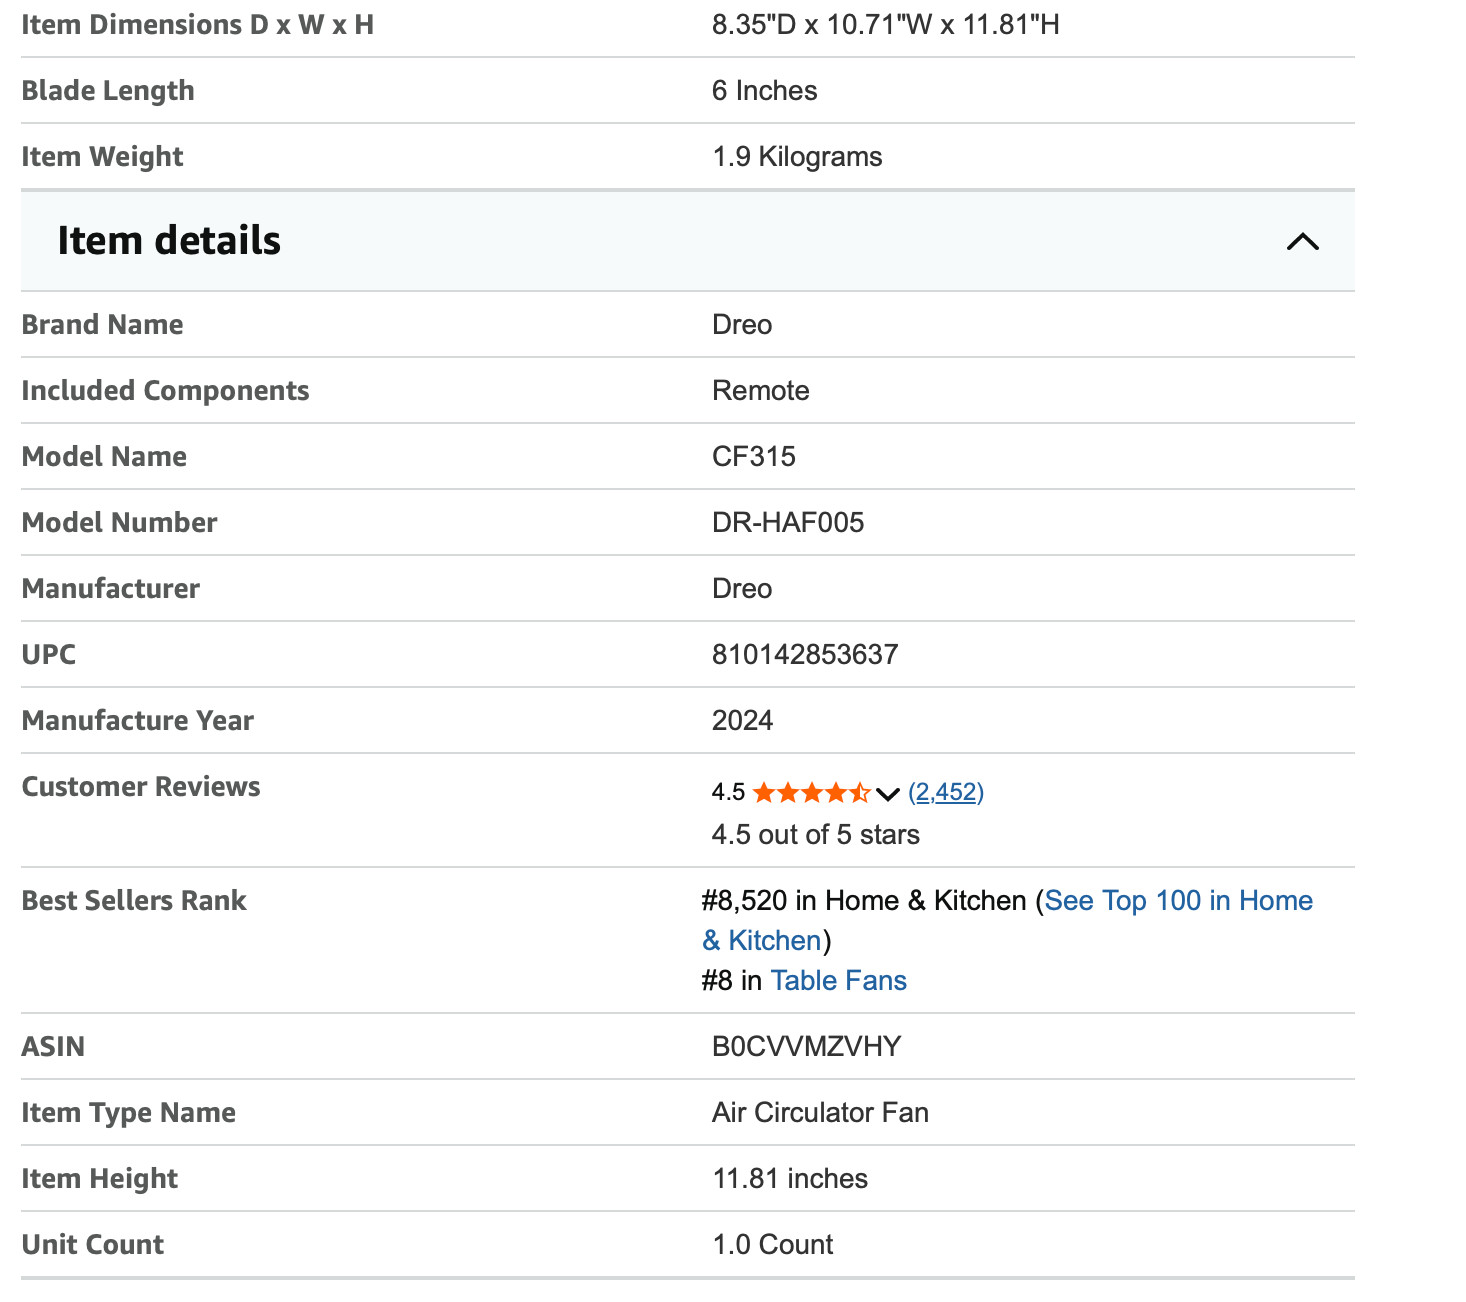Click the Manufacture Year value 2024
Viewport: 1466px width, 1302px height.
(x=742, y=721)
